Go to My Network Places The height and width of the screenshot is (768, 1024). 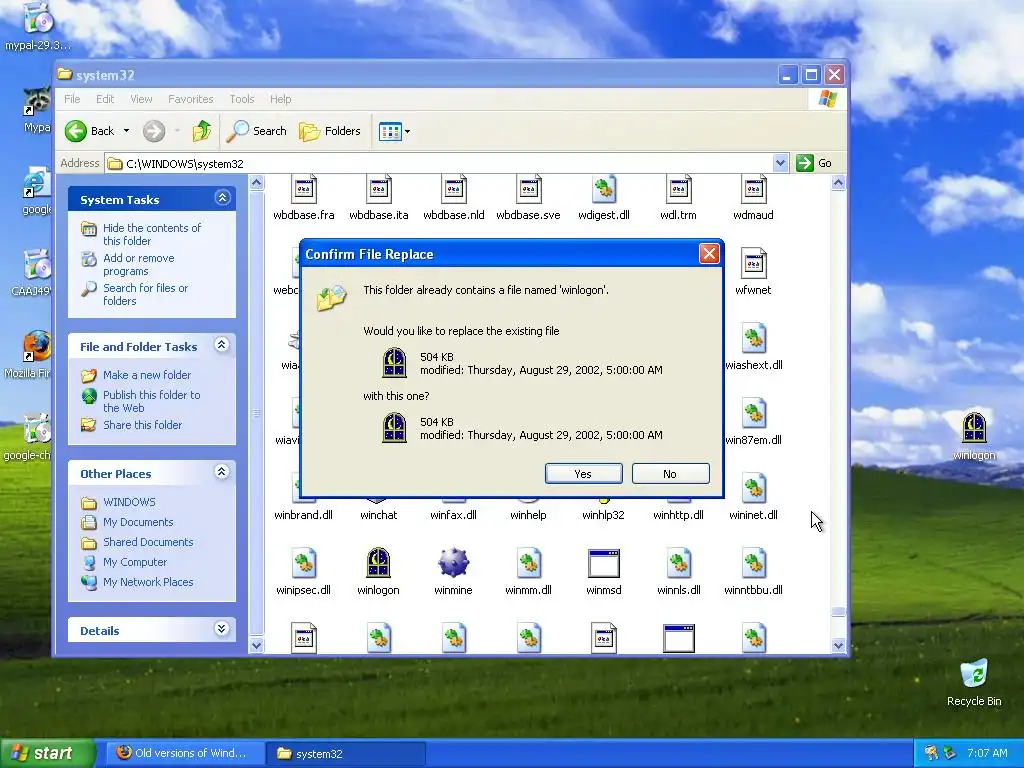point(148,583)
